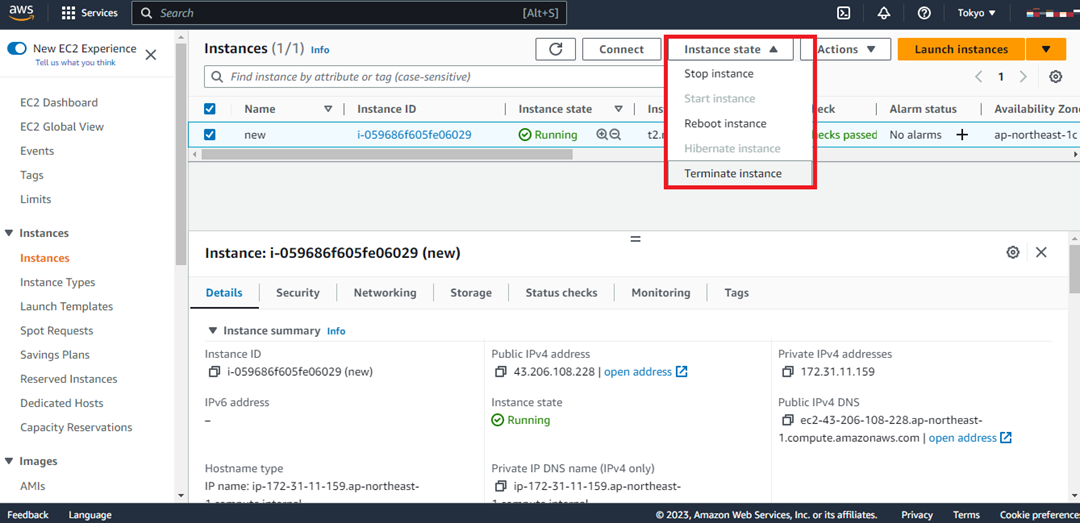Viewport: 1080px width, 523px height.
Task: Open table preferences gear next to pagination
Action: 1055,76
